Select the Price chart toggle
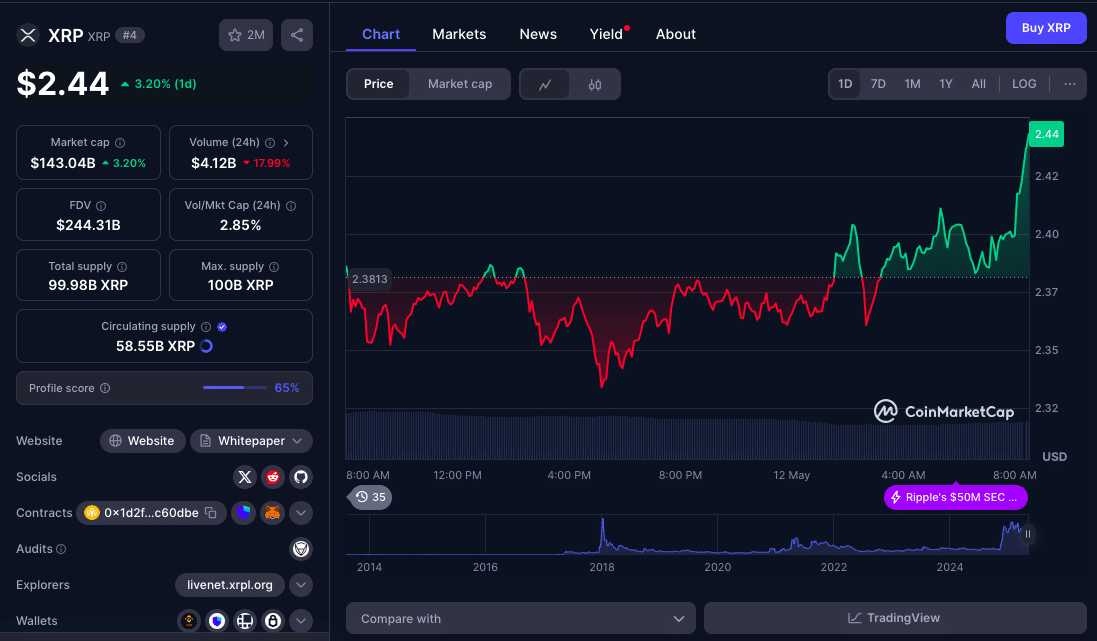Image resolution: width=1097 pixels, height=641 pixels. pyautogui.click(x=378, y=84)
